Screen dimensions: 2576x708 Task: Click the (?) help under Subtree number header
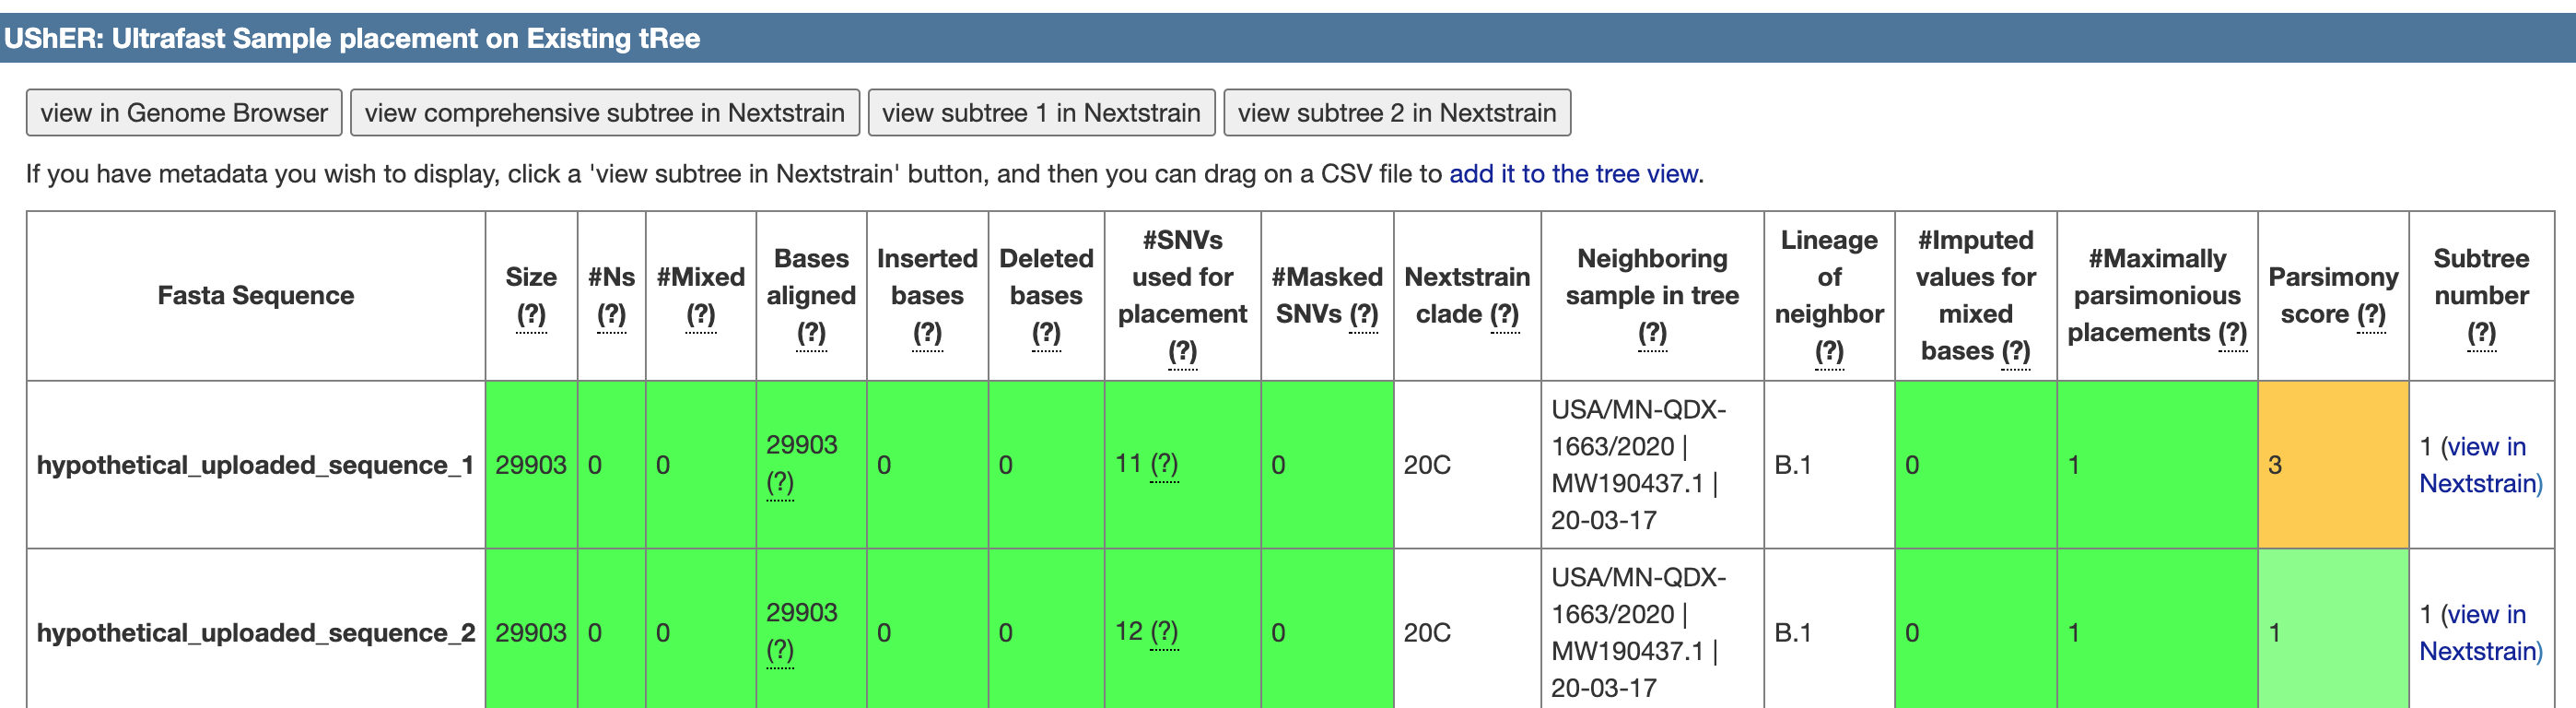click(2481, 332)
